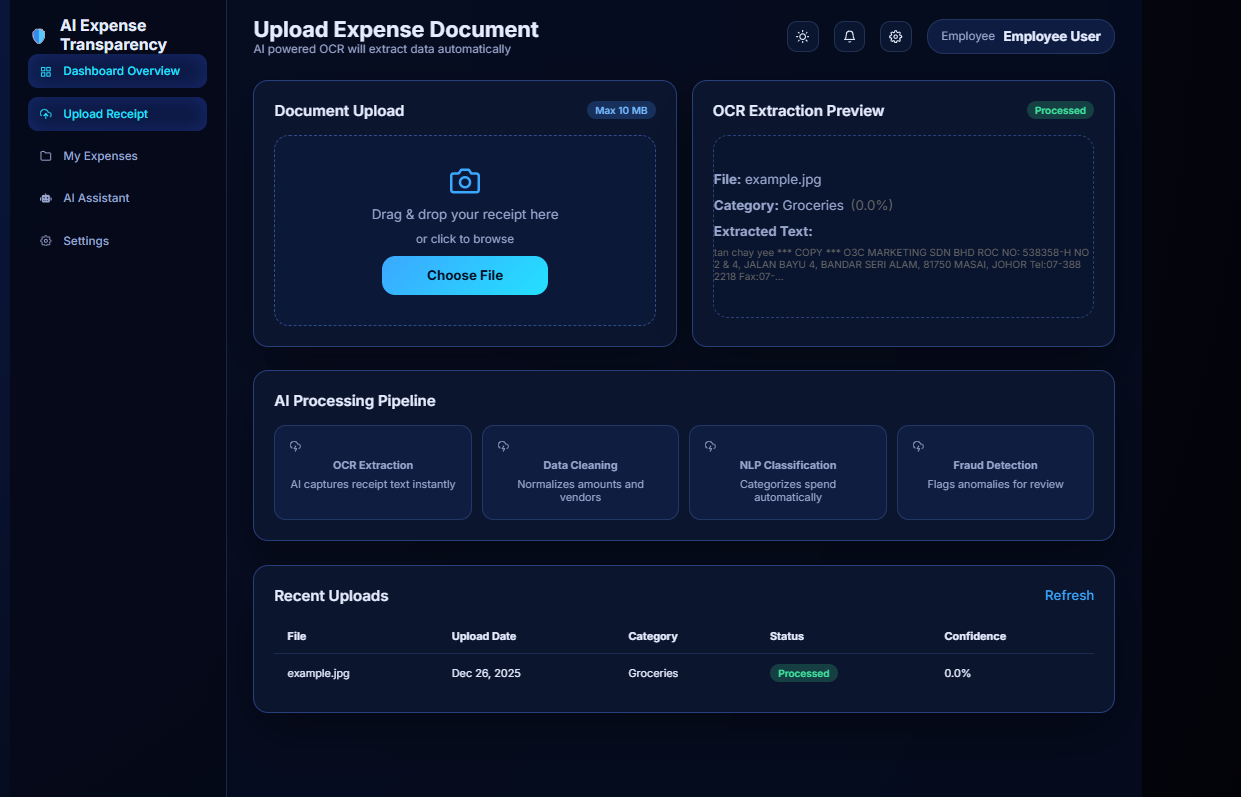Click the Settings gear icon in sidebar
This screenshot has width=1241, height=797.
click(46, 241)
